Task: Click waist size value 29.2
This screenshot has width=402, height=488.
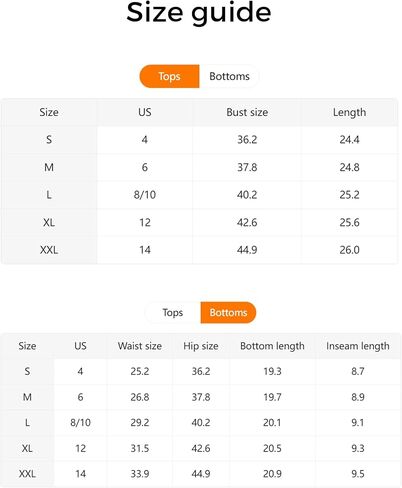Action: [140, 423]
